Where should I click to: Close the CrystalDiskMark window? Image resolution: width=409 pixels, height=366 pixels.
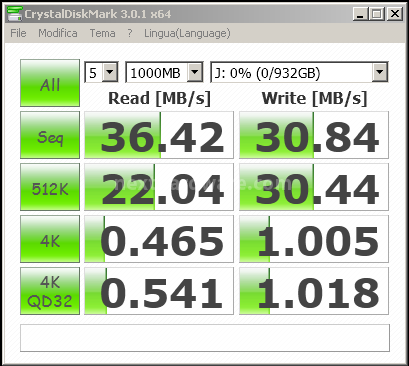pos(395,14)
